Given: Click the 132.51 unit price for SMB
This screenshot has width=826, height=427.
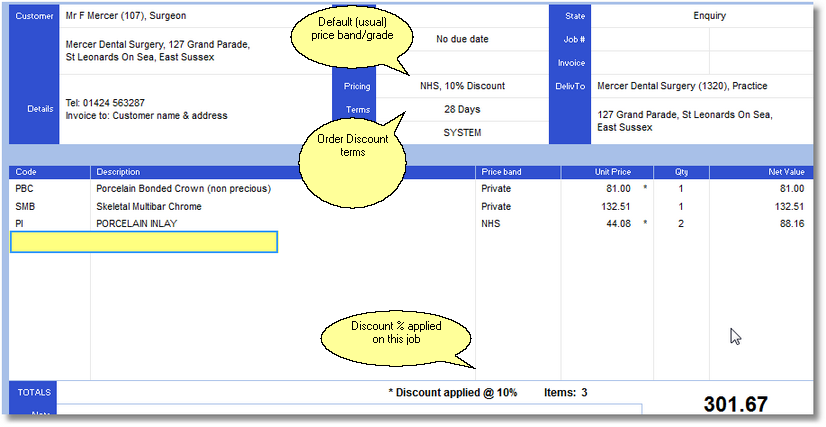Looking at the screenshot, I should coord(611,206).
